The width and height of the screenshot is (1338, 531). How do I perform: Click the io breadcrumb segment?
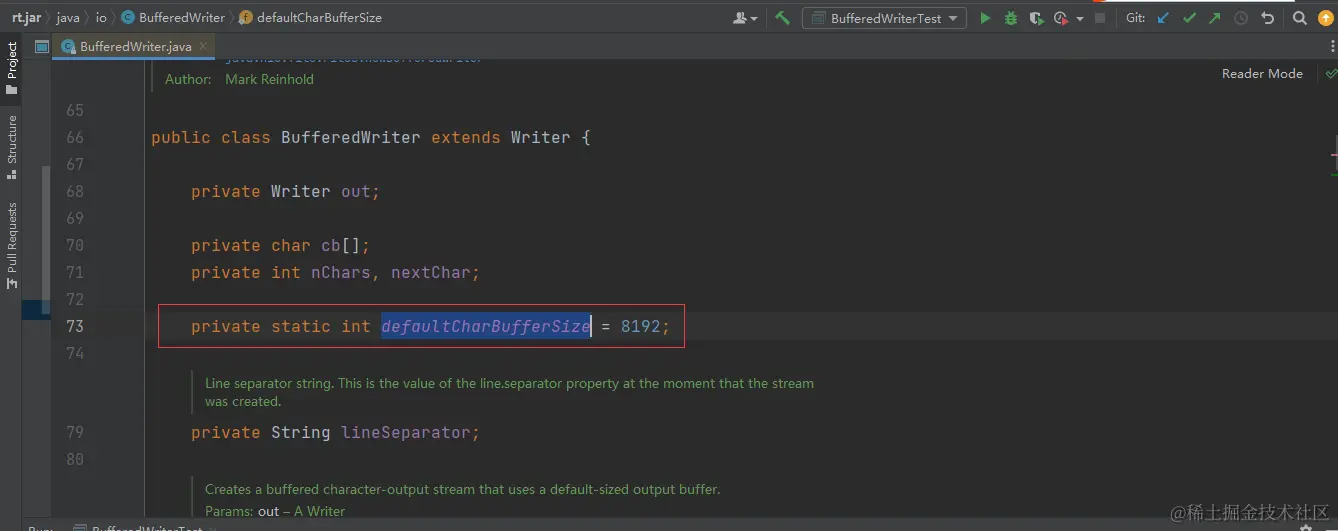[101, 18]
